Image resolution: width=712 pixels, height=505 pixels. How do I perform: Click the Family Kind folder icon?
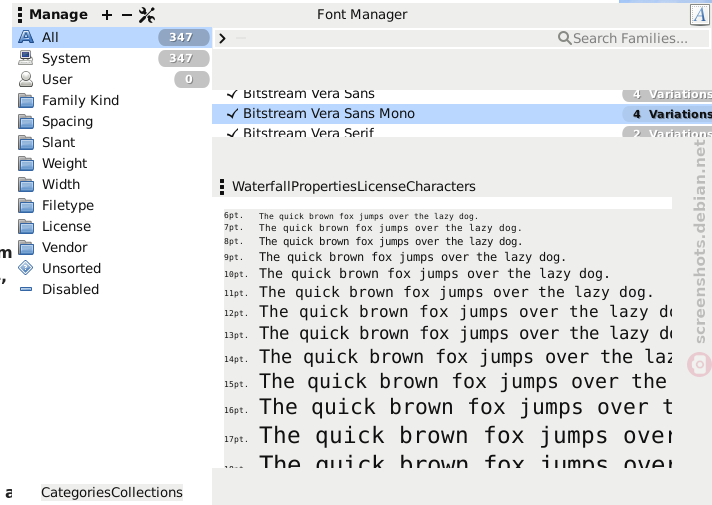pyautogui.click(x=26, y=100)
